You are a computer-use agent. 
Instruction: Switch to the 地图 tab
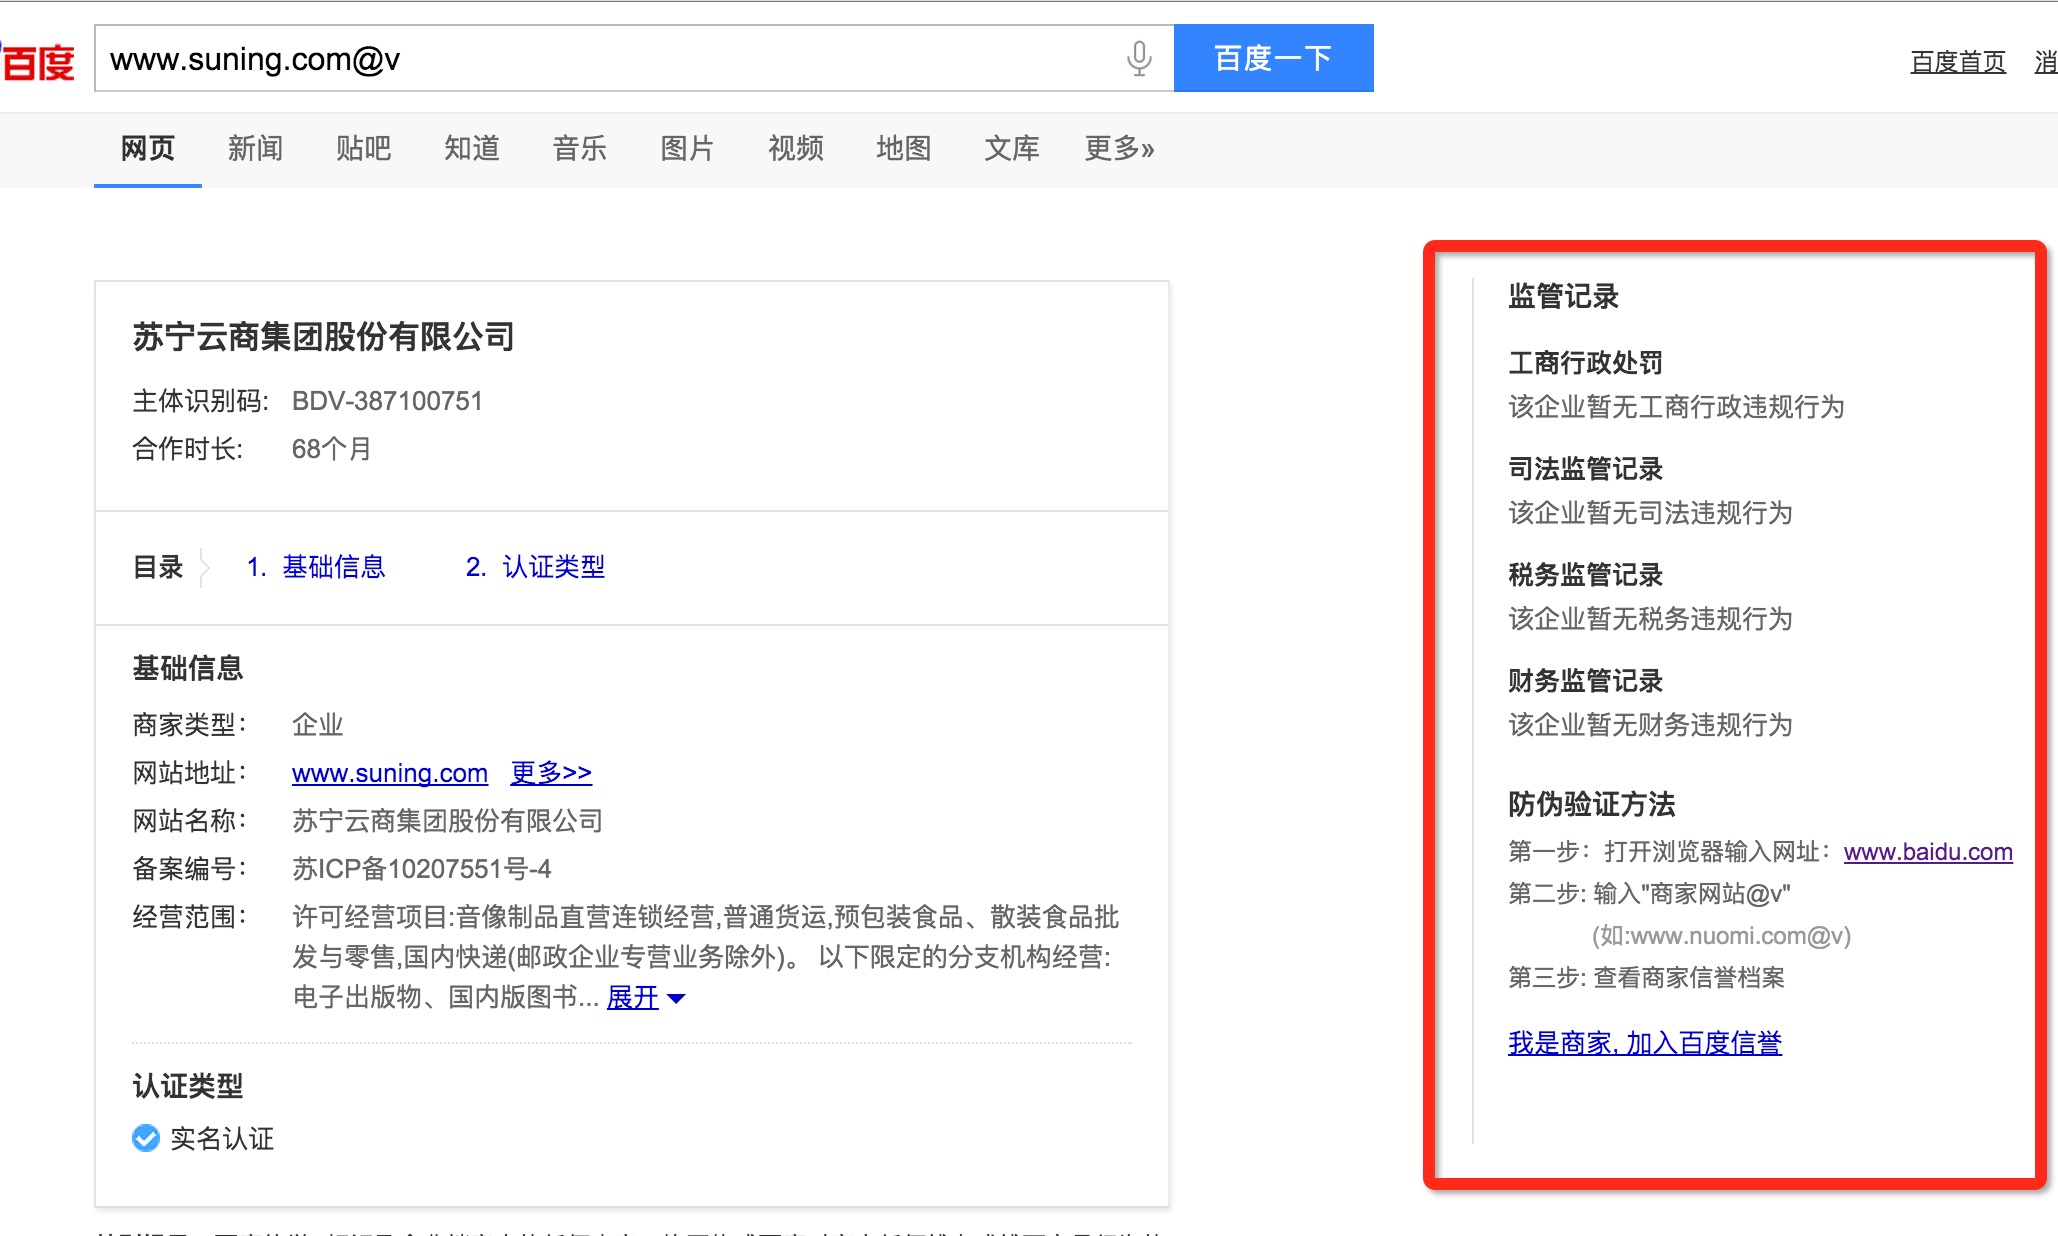click(903, 149)
